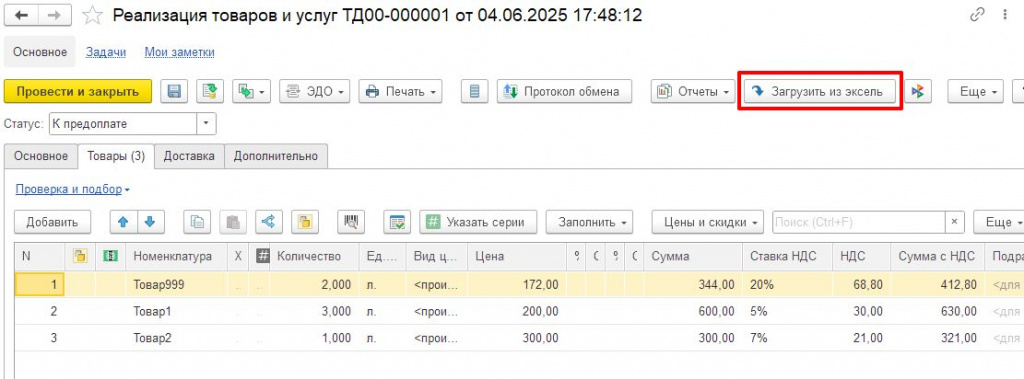Copy link via chain icon at top right
The image size is (1024, 379).
977,16
